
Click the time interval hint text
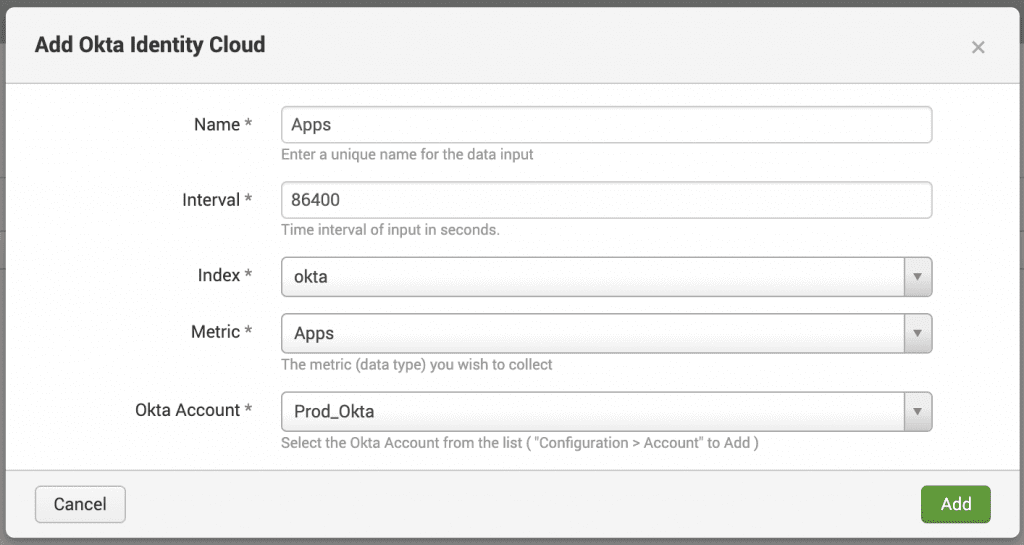pyautogui.click(x=390, y=230)
